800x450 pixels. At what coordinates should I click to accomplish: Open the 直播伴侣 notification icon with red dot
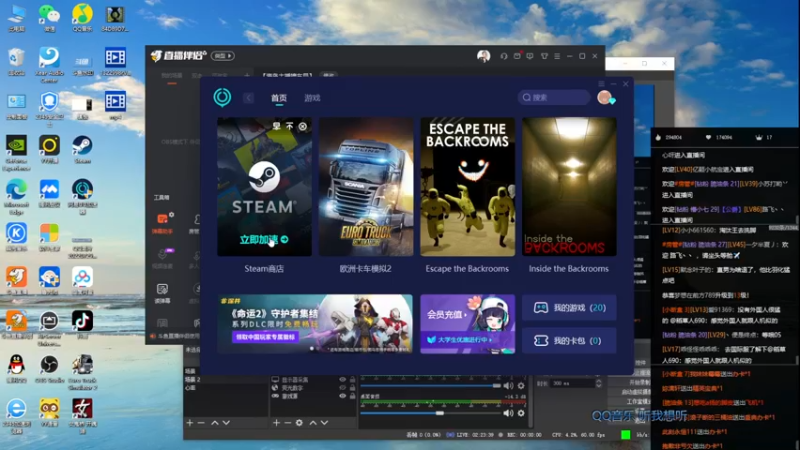[x=517, y=56]
